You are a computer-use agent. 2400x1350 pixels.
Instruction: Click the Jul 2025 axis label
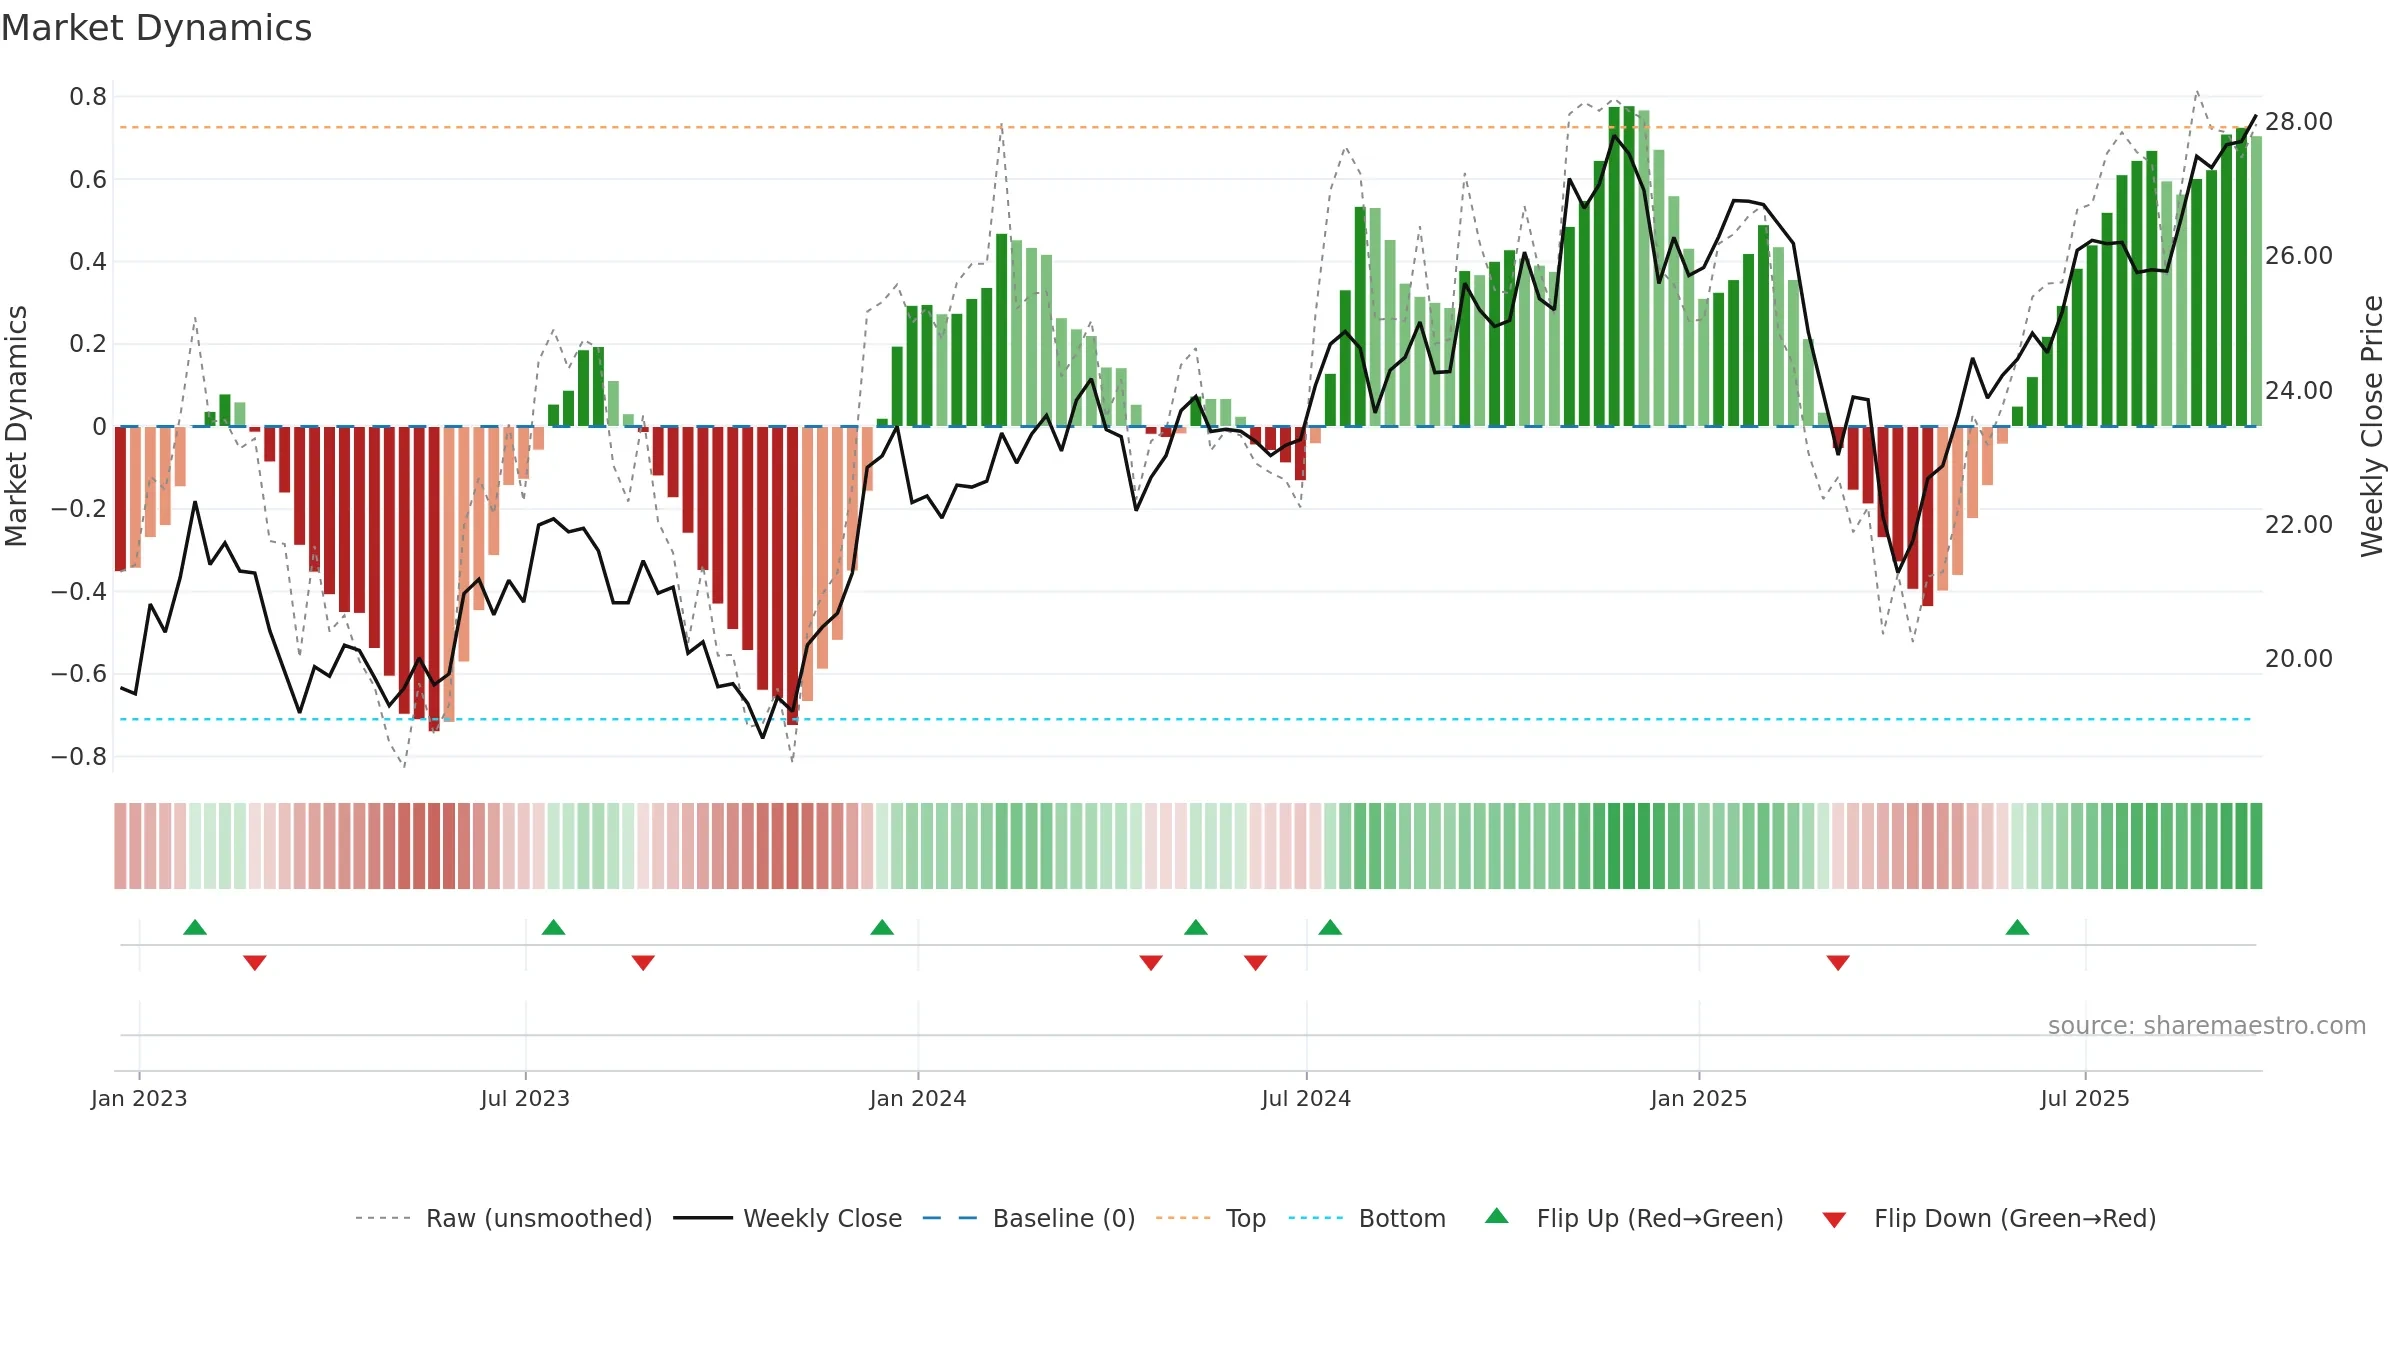pos(2085,1098)
